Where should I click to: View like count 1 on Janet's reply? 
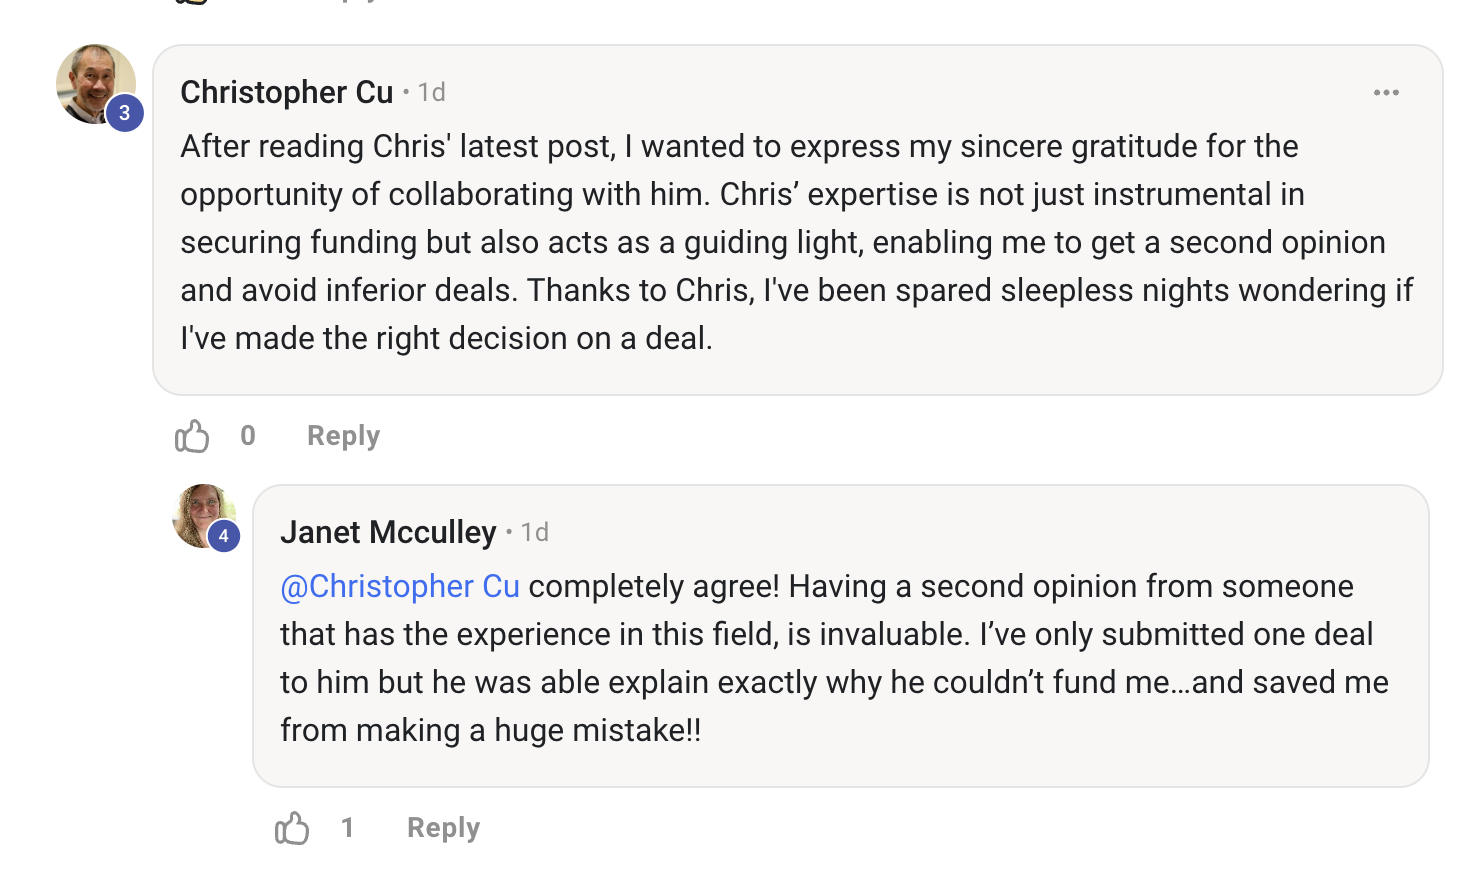(348, 828)
